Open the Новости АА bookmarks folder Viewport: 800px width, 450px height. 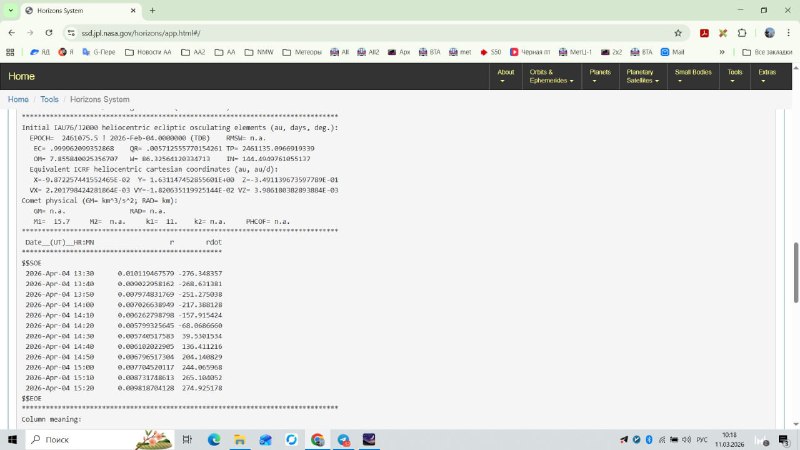[148, 52]
